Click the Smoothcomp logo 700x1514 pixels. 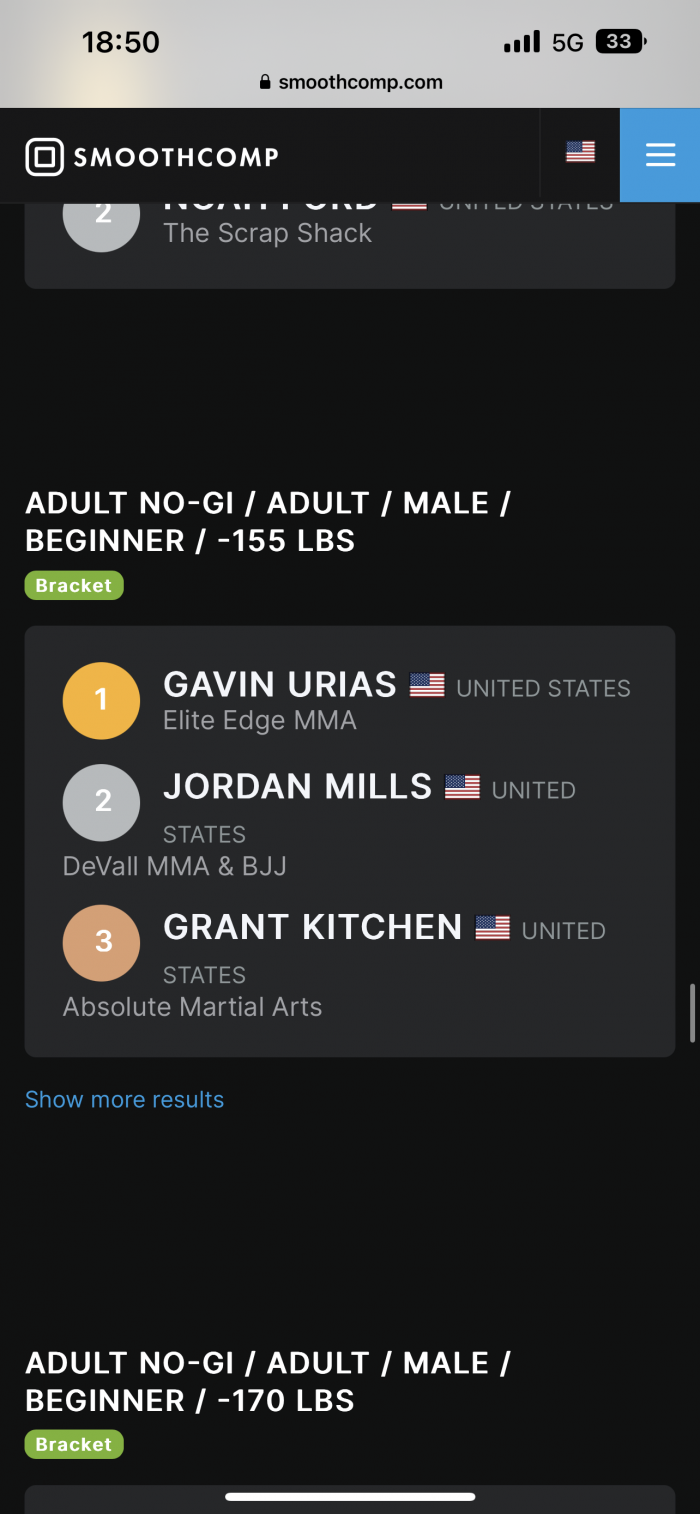(152, 157)
